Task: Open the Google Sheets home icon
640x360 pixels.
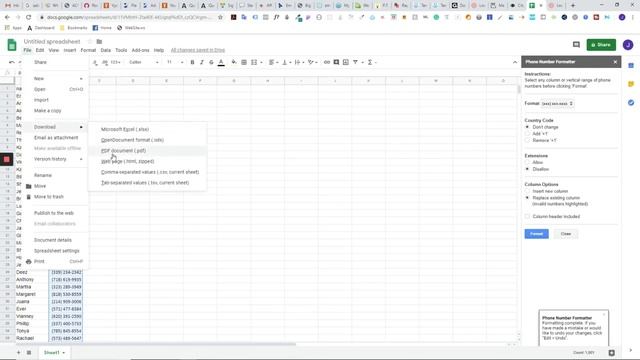Action: pos(12,45)
